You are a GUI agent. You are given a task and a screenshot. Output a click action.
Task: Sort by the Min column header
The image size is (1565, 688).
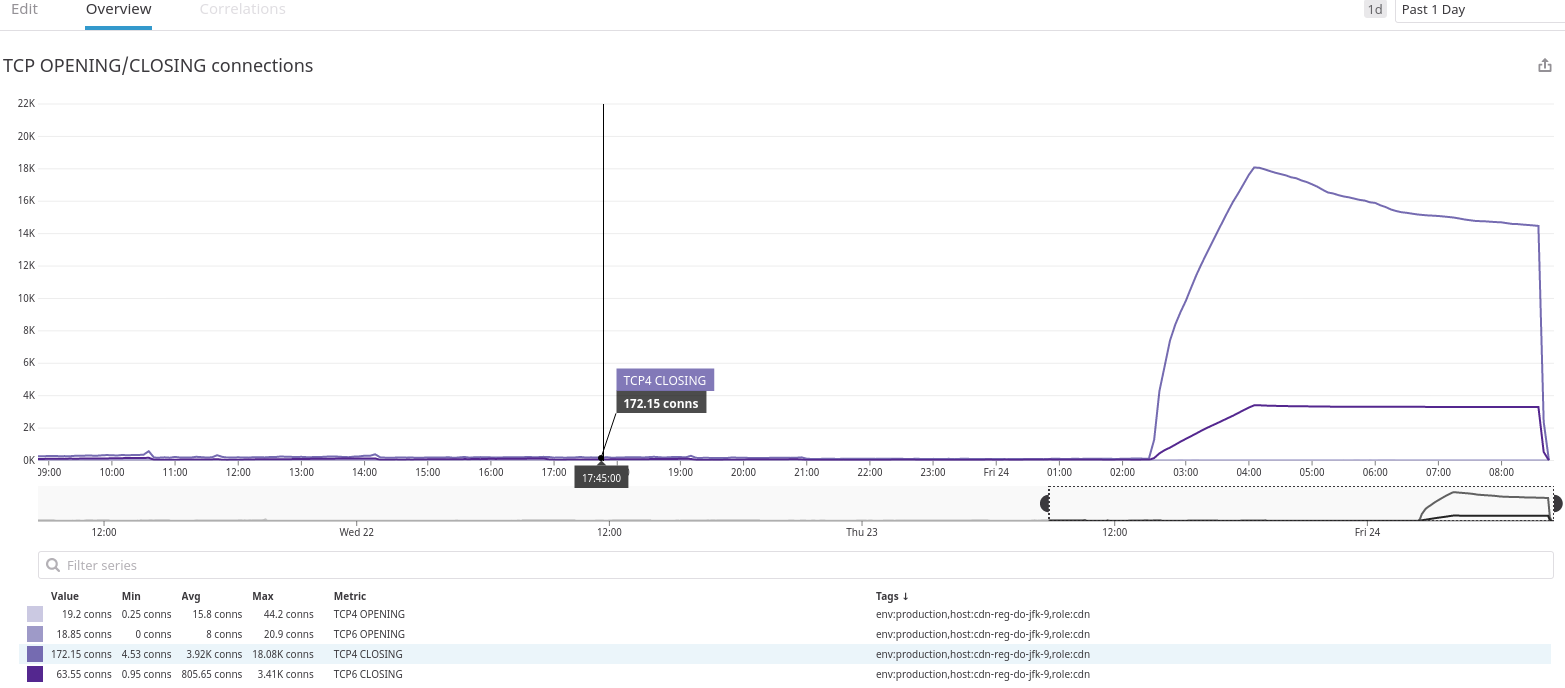pos(131,596)
